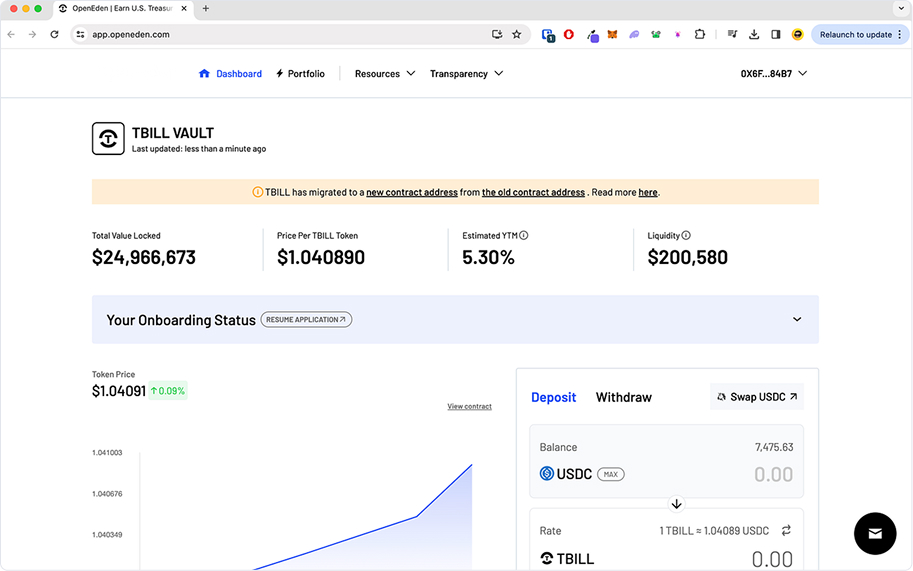Toggle the browser side panel icon
913x571 pixels.
coord(776,34)
